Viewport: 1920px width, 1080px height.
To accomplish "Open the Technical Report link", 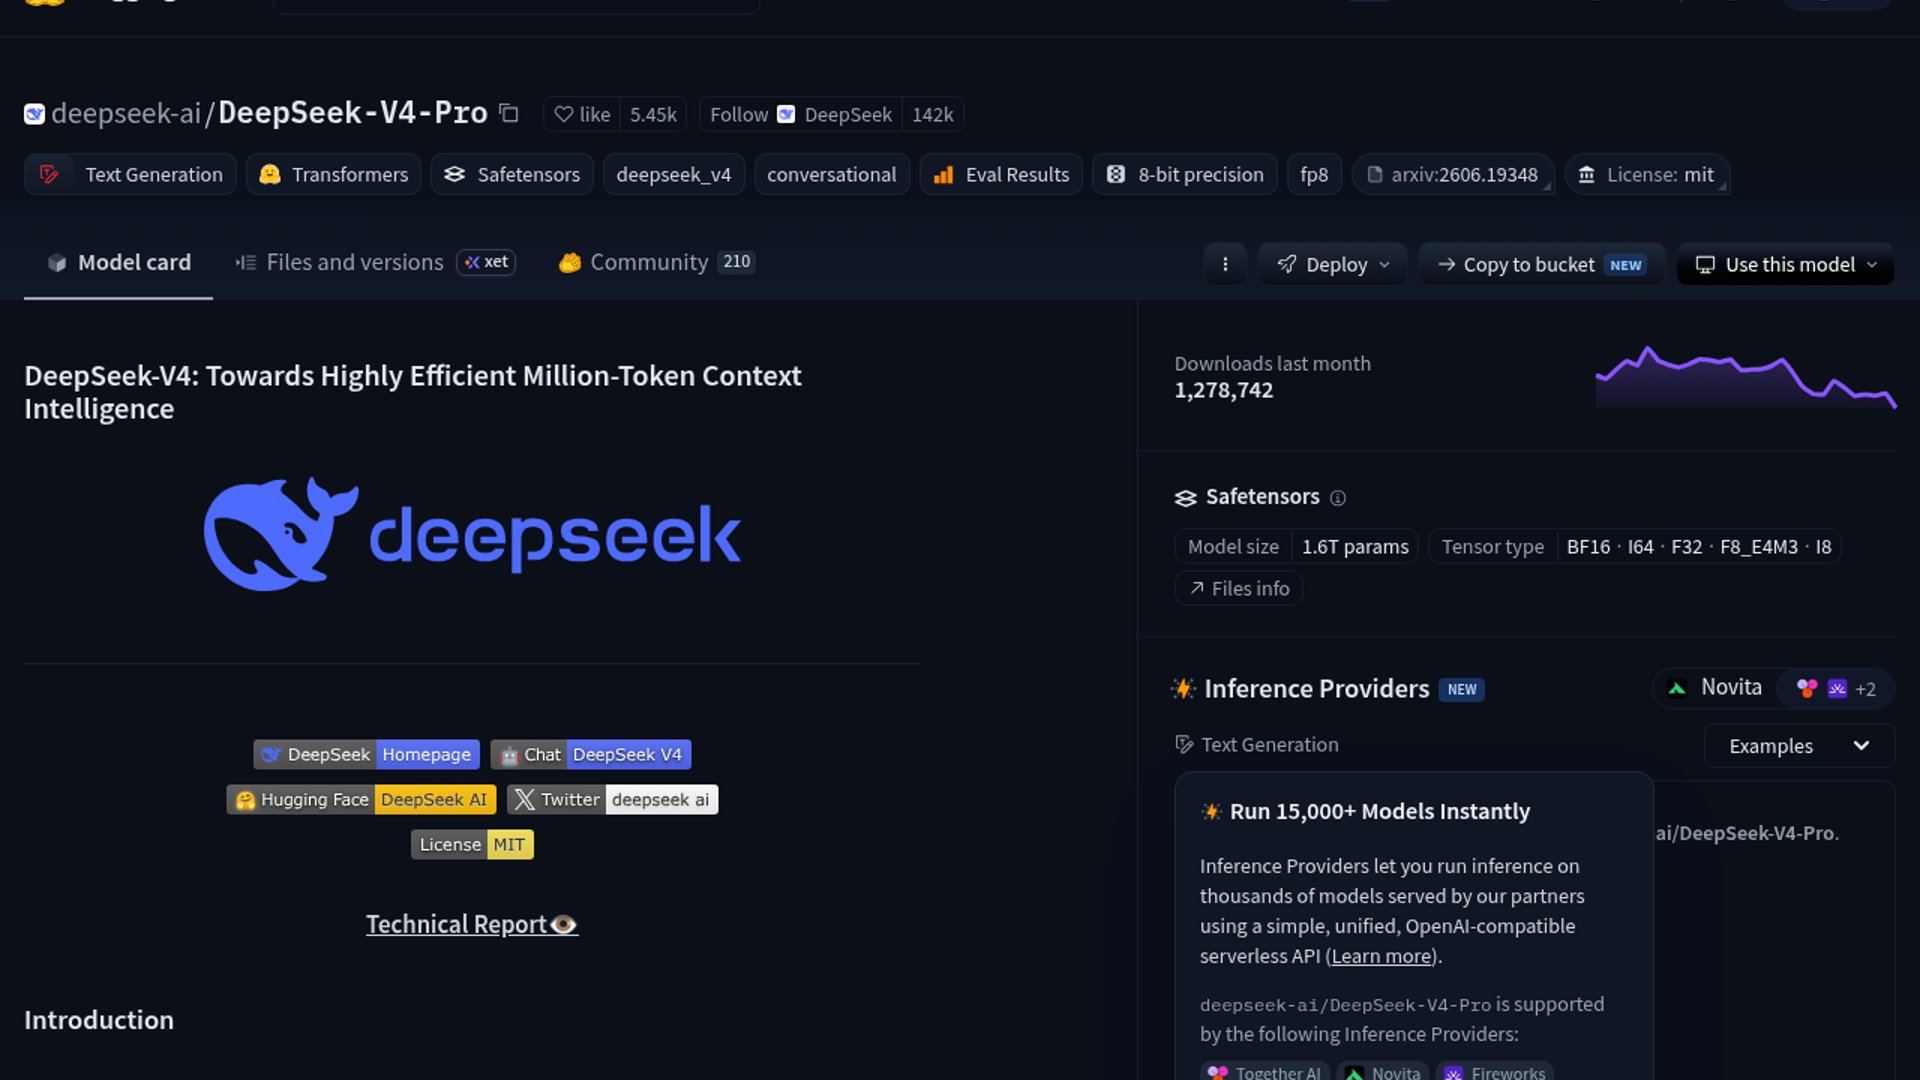I will point(472,925).
